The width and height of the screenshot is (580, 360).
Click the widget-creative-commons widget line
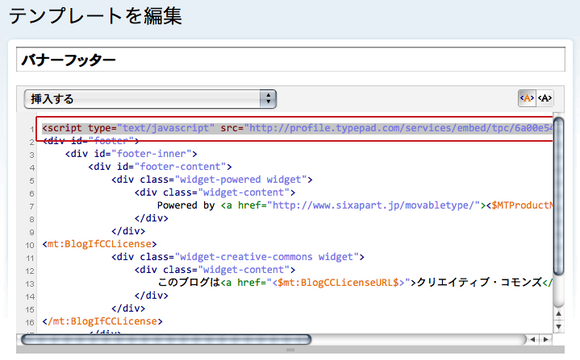tap(238, 257)
